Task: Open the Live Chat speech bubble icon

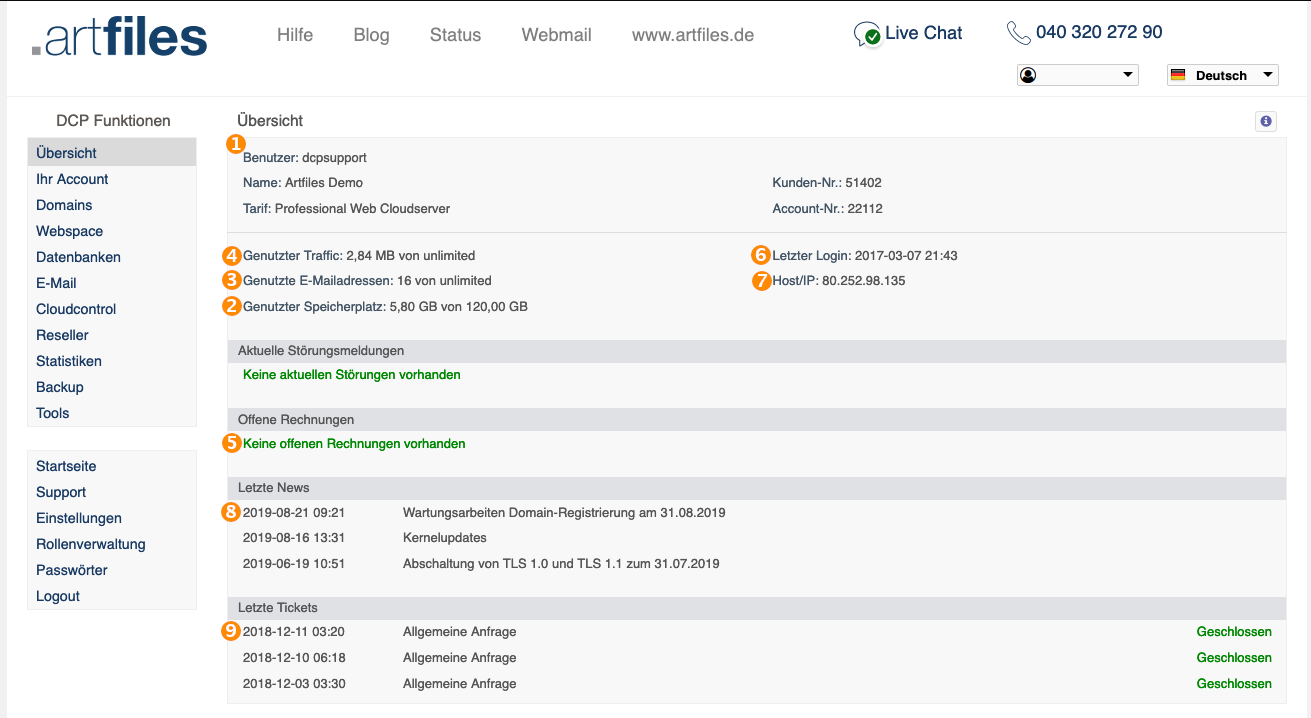Action: click(x=867, y=34)
